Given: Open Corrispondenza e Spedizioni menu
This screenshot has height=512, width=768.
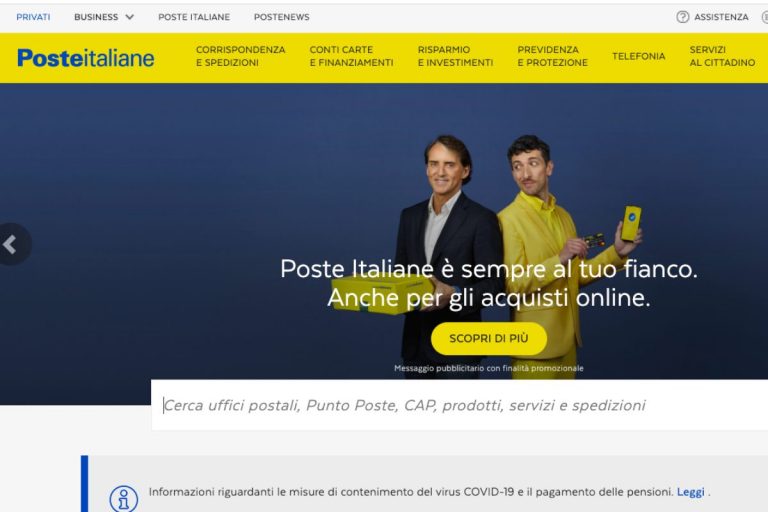Looking at the screenshot, I should (x=240, y=56).
